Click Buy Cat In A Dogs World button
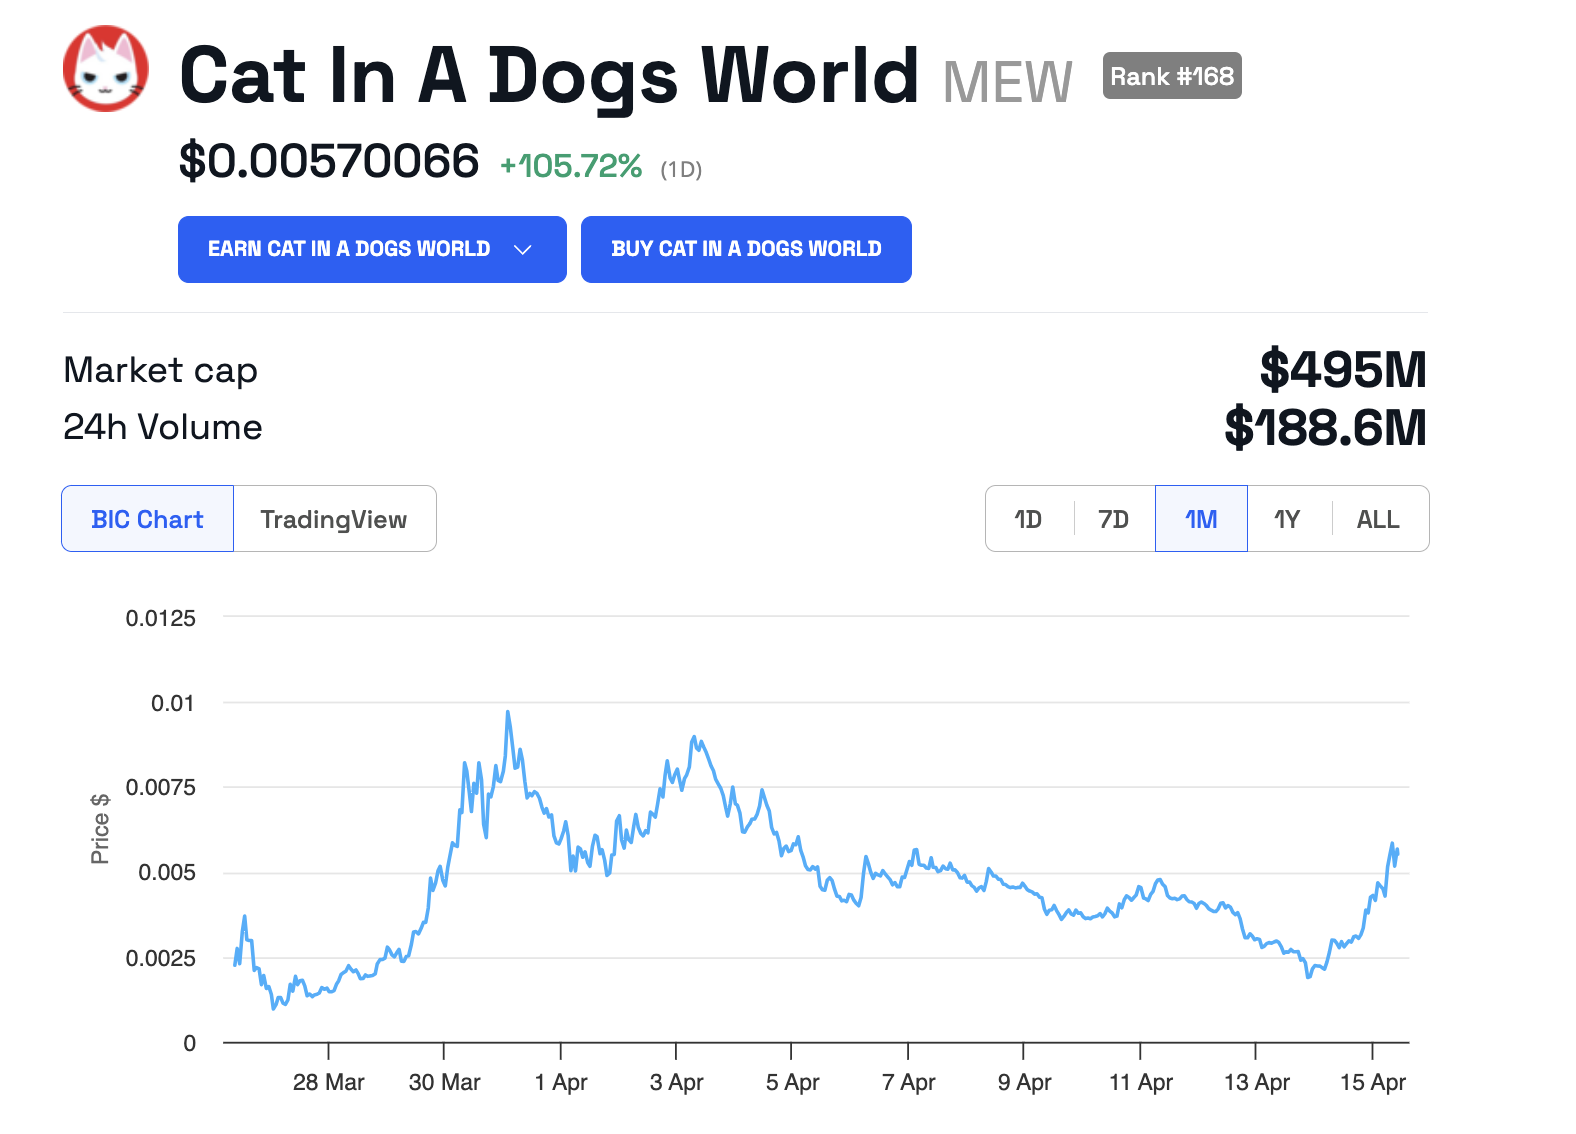 (746, 249)
